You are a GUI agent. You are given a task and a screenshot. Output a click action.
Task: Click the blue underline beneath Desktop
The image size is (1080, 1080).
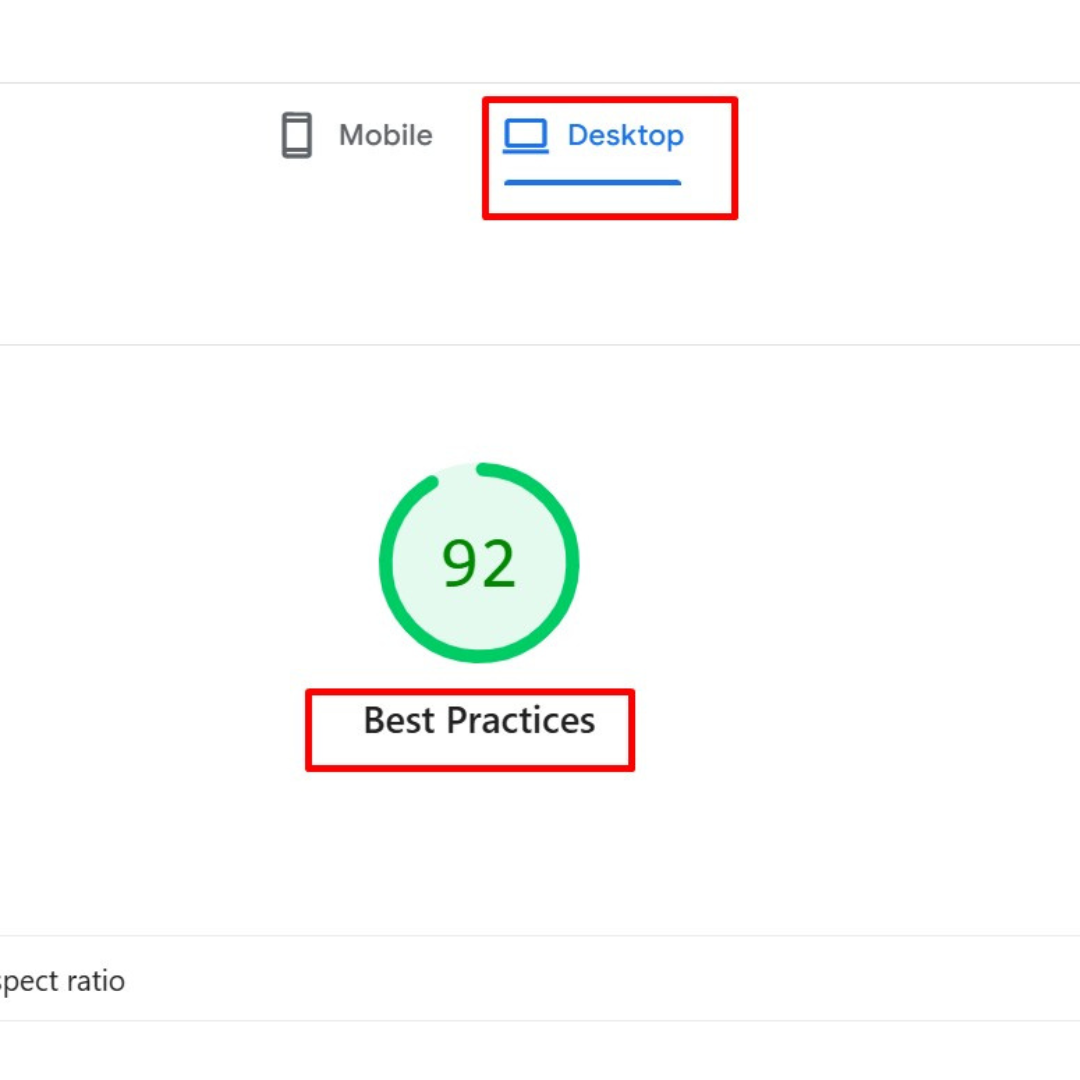pyautogui.click(x=592, y=182)
